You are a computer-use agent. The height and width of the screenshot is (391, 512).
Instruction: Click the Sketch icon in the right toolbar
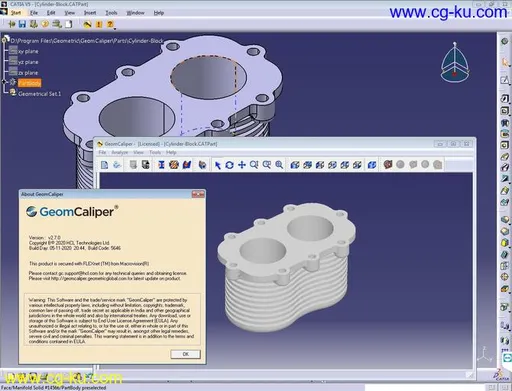505,80
